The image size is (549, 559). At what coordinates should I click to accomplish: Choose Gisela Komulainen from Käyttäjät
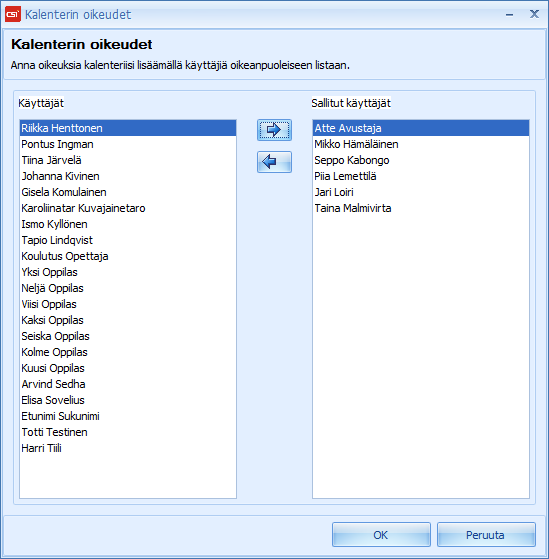tap(128, 192)
